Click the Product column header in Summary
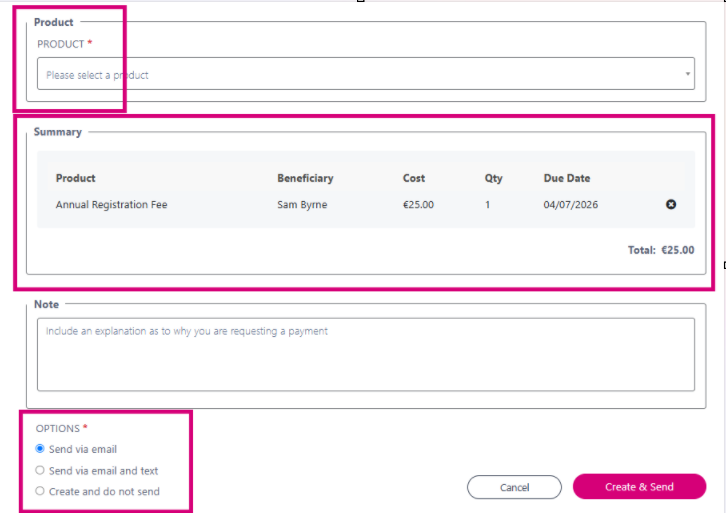 pos(75,178)
